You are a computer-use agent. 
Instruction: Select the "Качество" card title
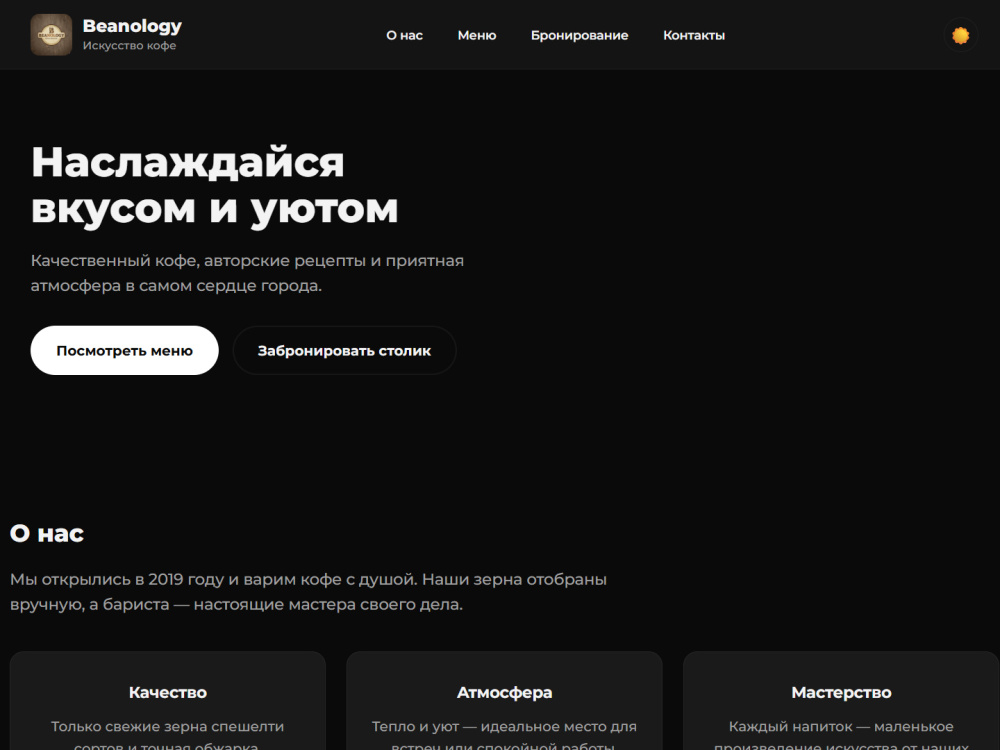pyautogui.click(x=168, y=693)
